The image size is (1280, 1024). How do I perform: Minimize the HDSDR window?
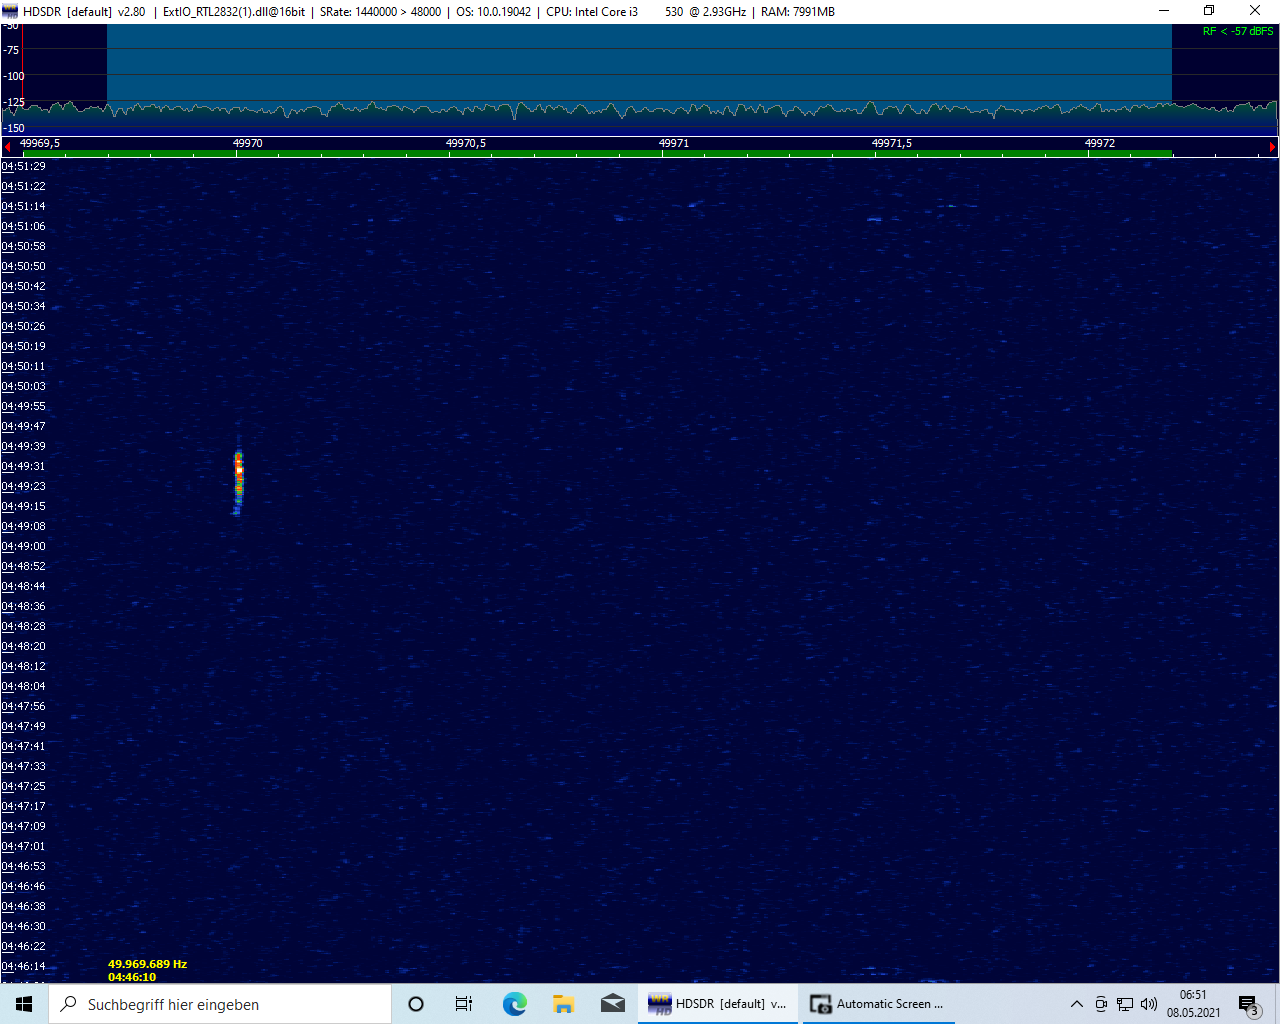coord(1164,11)
